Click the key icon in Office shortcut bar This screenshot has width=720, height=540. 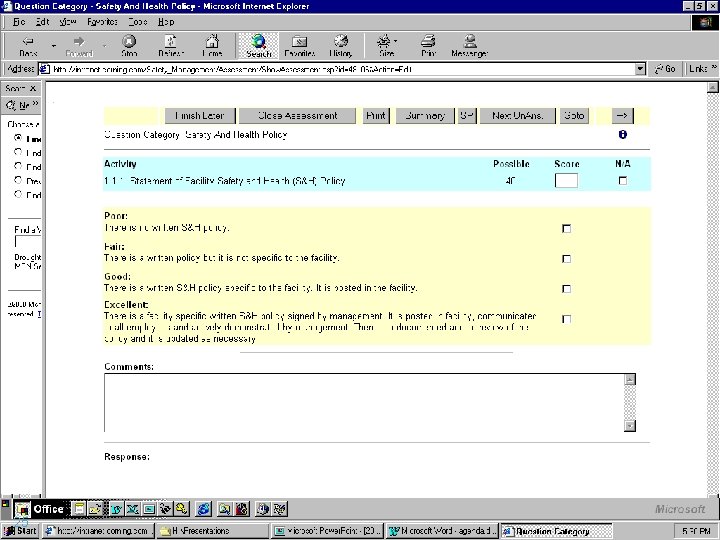(181, 509)
